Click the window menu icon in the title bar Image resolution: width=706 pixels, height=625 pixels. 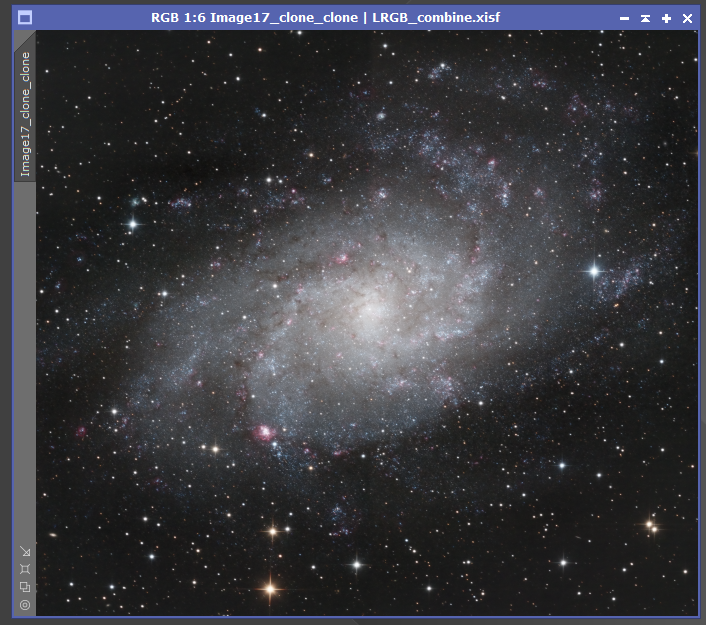[25, 18]
